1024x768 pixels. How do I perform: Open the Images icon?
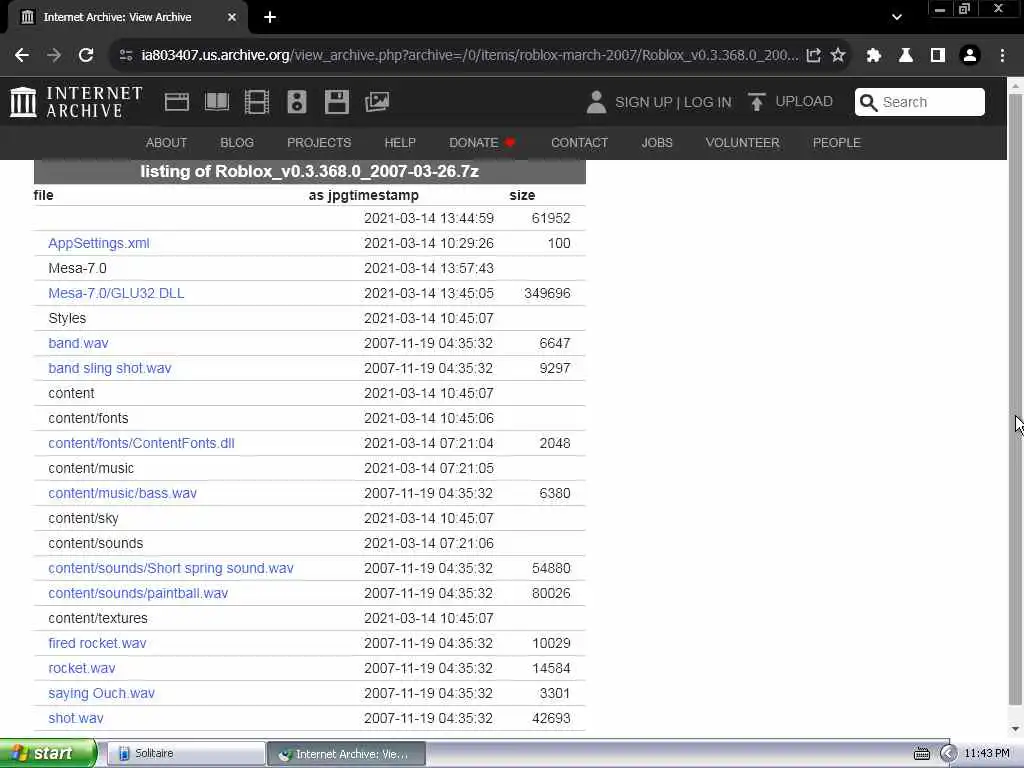coord(377,102)
